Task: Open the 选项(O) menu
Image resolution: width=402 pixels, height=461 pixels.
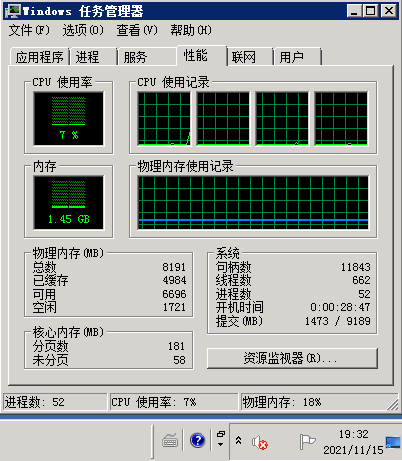Action: tap(83, 30)
